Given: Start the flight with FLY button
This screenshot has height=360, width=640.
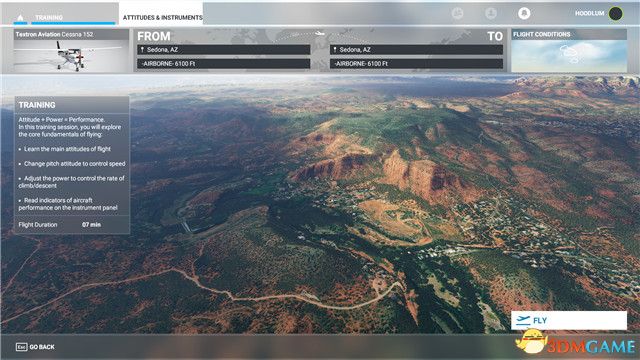Looking at the screenshot, I should [569, 320].
